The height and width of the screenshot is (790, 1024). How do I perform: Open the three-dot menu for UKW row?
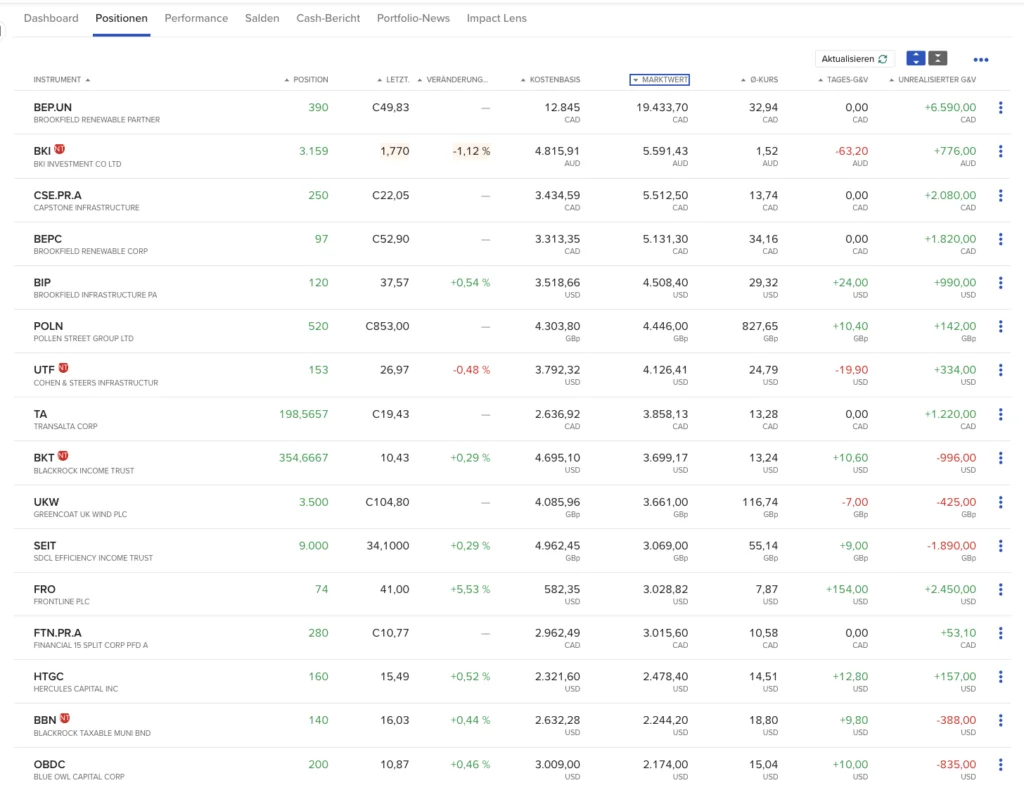(1000, 502)
